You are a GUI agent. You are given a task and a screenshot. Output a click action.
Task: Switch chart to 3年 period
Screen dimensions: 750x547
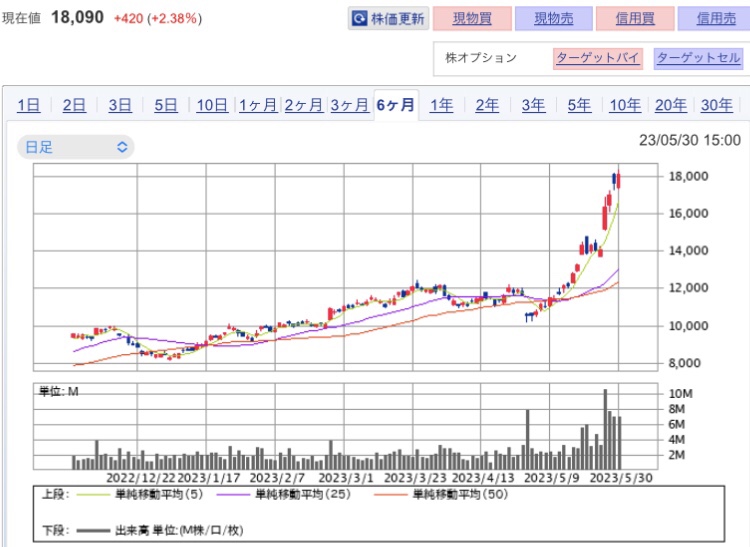coord(533,105)
